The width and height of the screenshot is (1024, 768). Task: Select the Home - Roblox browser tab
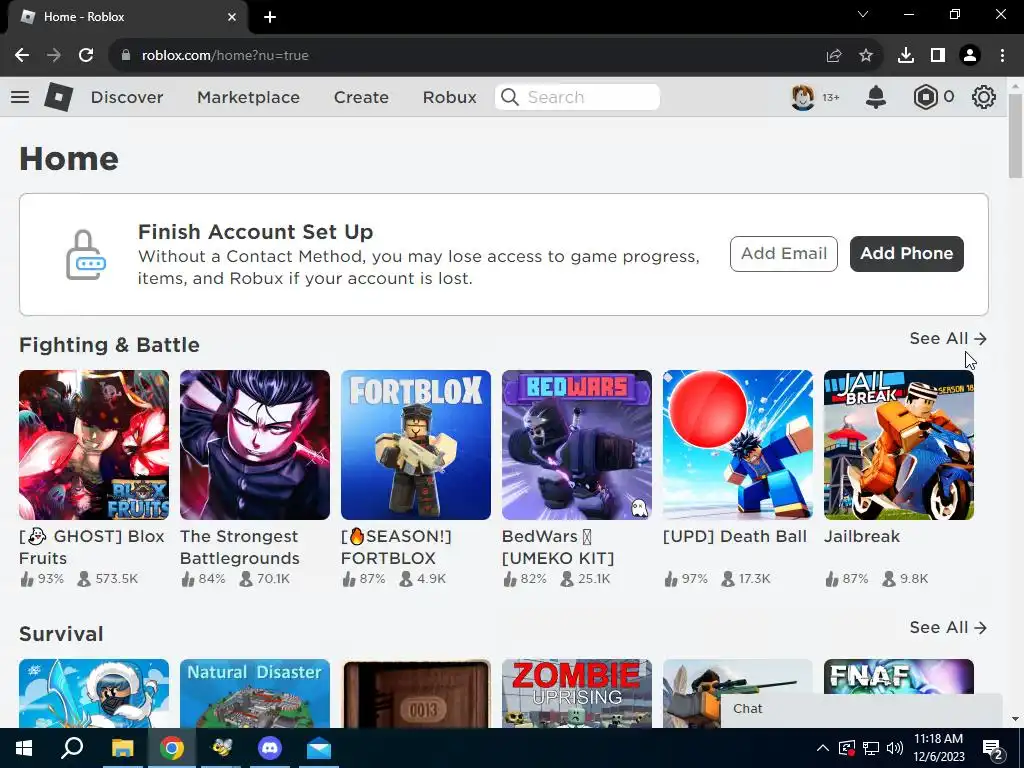tap(128, 17)
